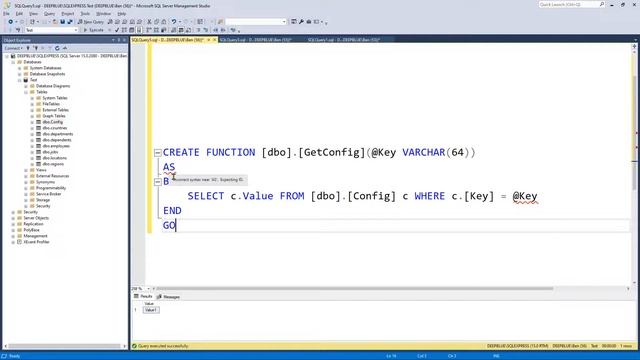Switch to the Messages tab
Viewport: 640px width, 360px height.
click(168, 297)
